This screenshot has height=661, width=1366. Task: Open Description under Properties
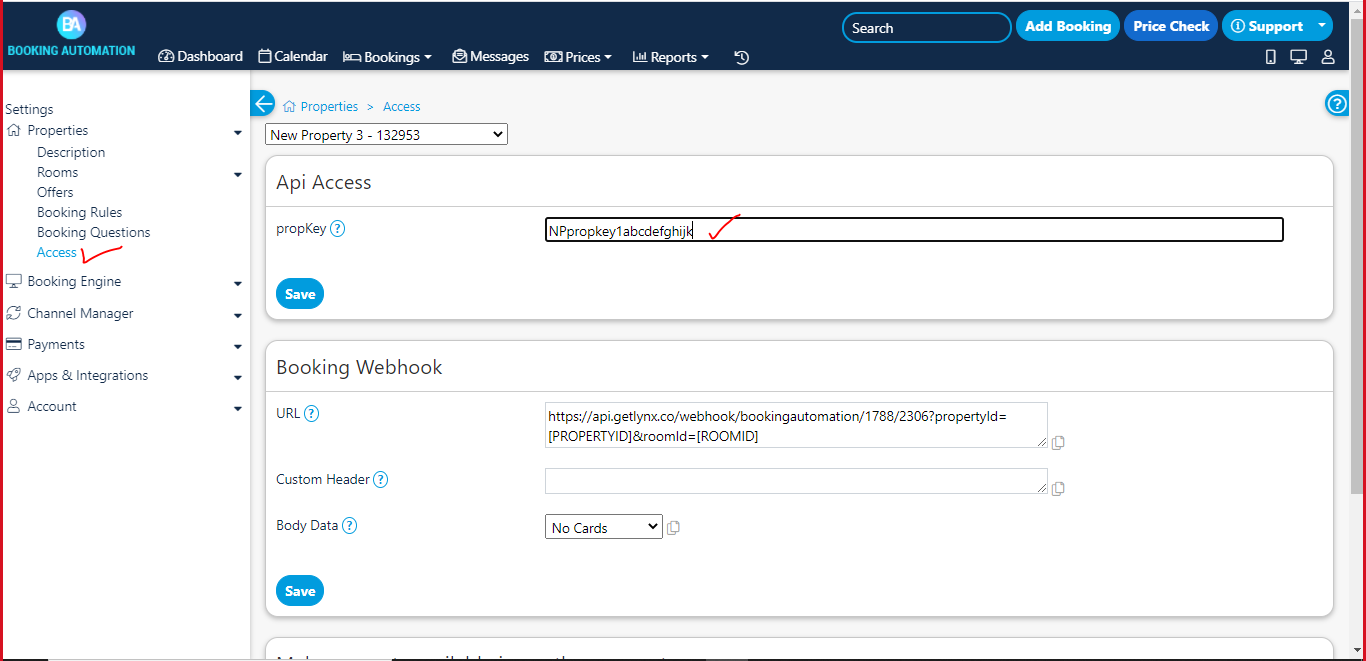pyautogui.click(x=71, y=152)
